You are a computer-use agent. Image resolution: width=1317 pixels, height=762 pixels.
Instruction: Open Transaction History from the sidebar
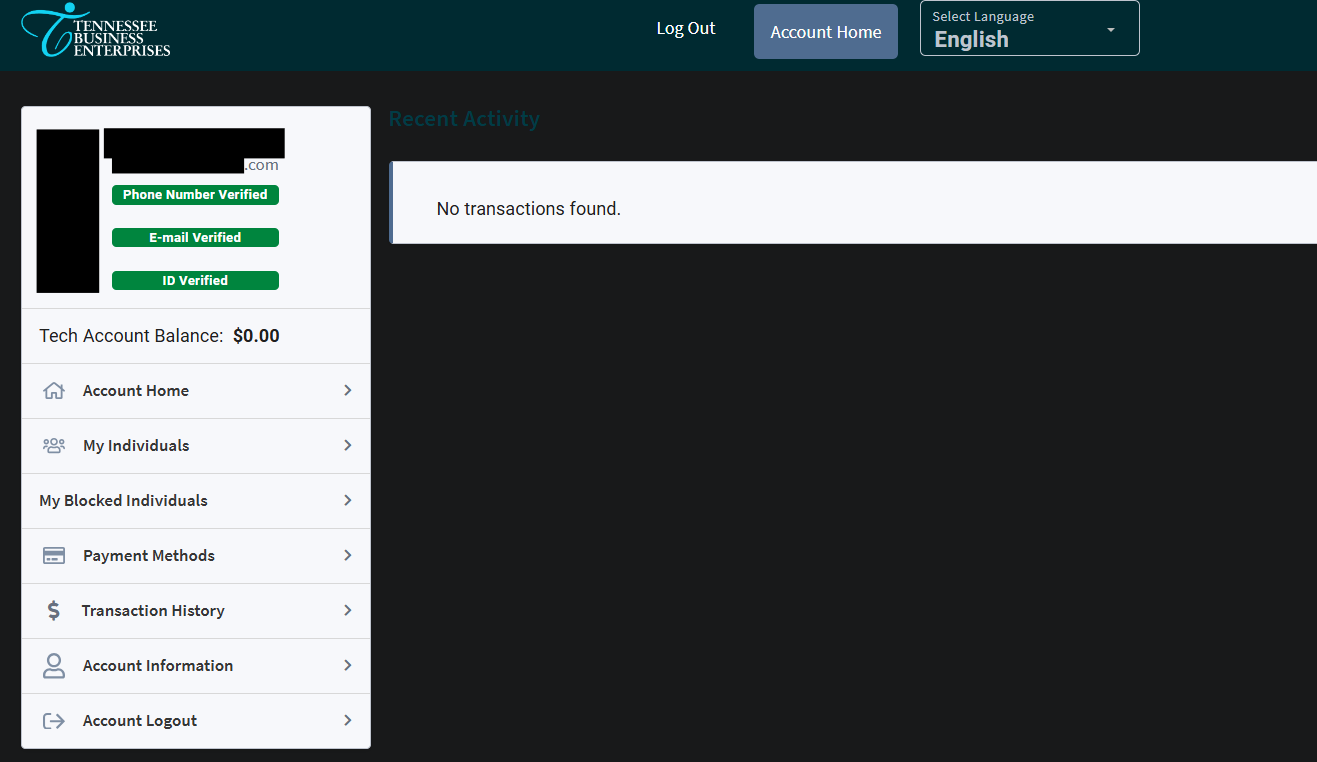[153, 610]
